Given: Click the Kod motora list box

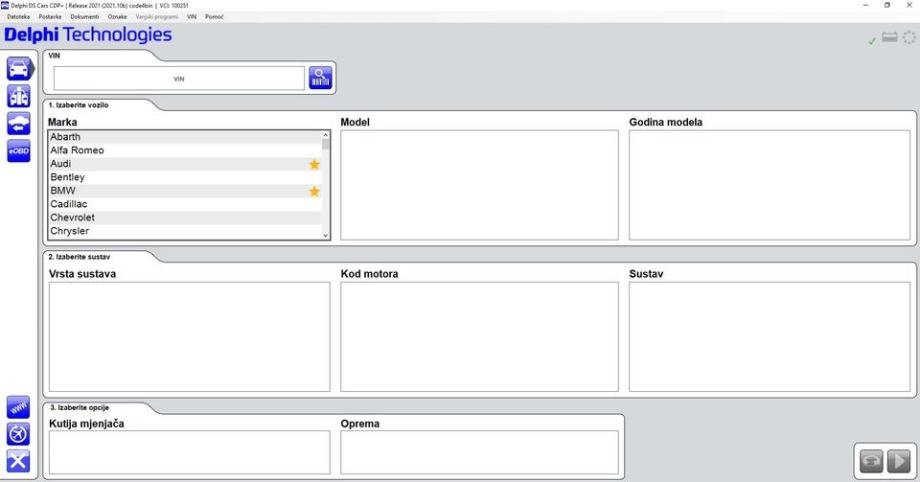Looking at the screenshot, I should [x=479, y=336].
